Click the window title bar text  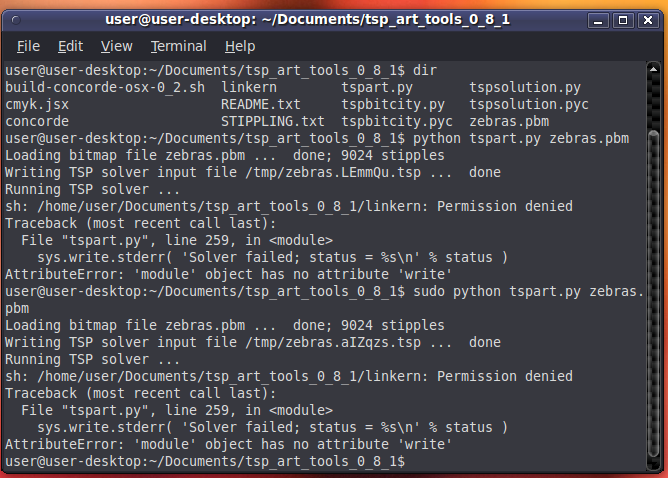coord(307,20)
